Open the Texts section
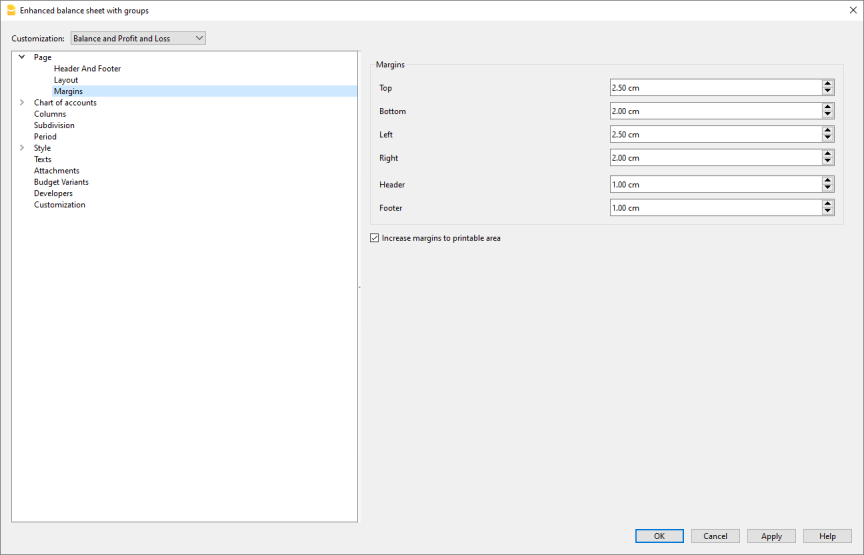 [42, 159]
